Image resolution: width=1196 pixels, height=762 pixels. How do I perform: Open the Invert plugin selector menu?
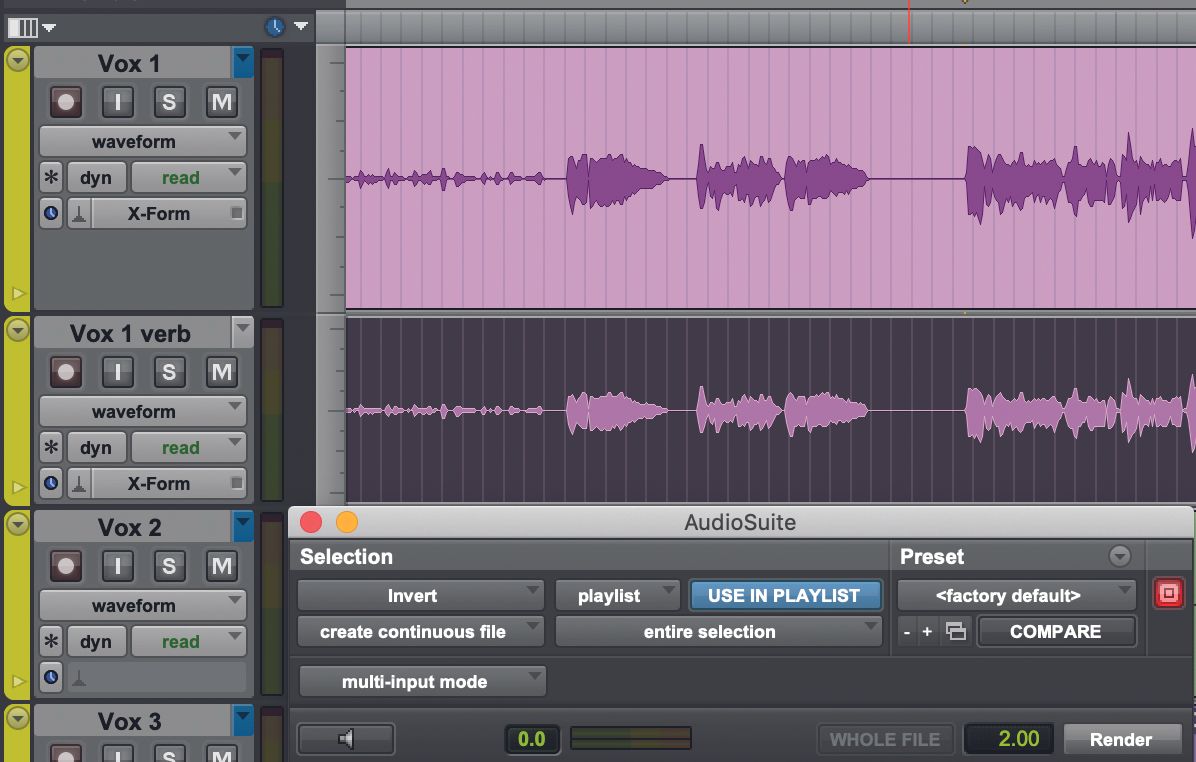click(420, 595)
